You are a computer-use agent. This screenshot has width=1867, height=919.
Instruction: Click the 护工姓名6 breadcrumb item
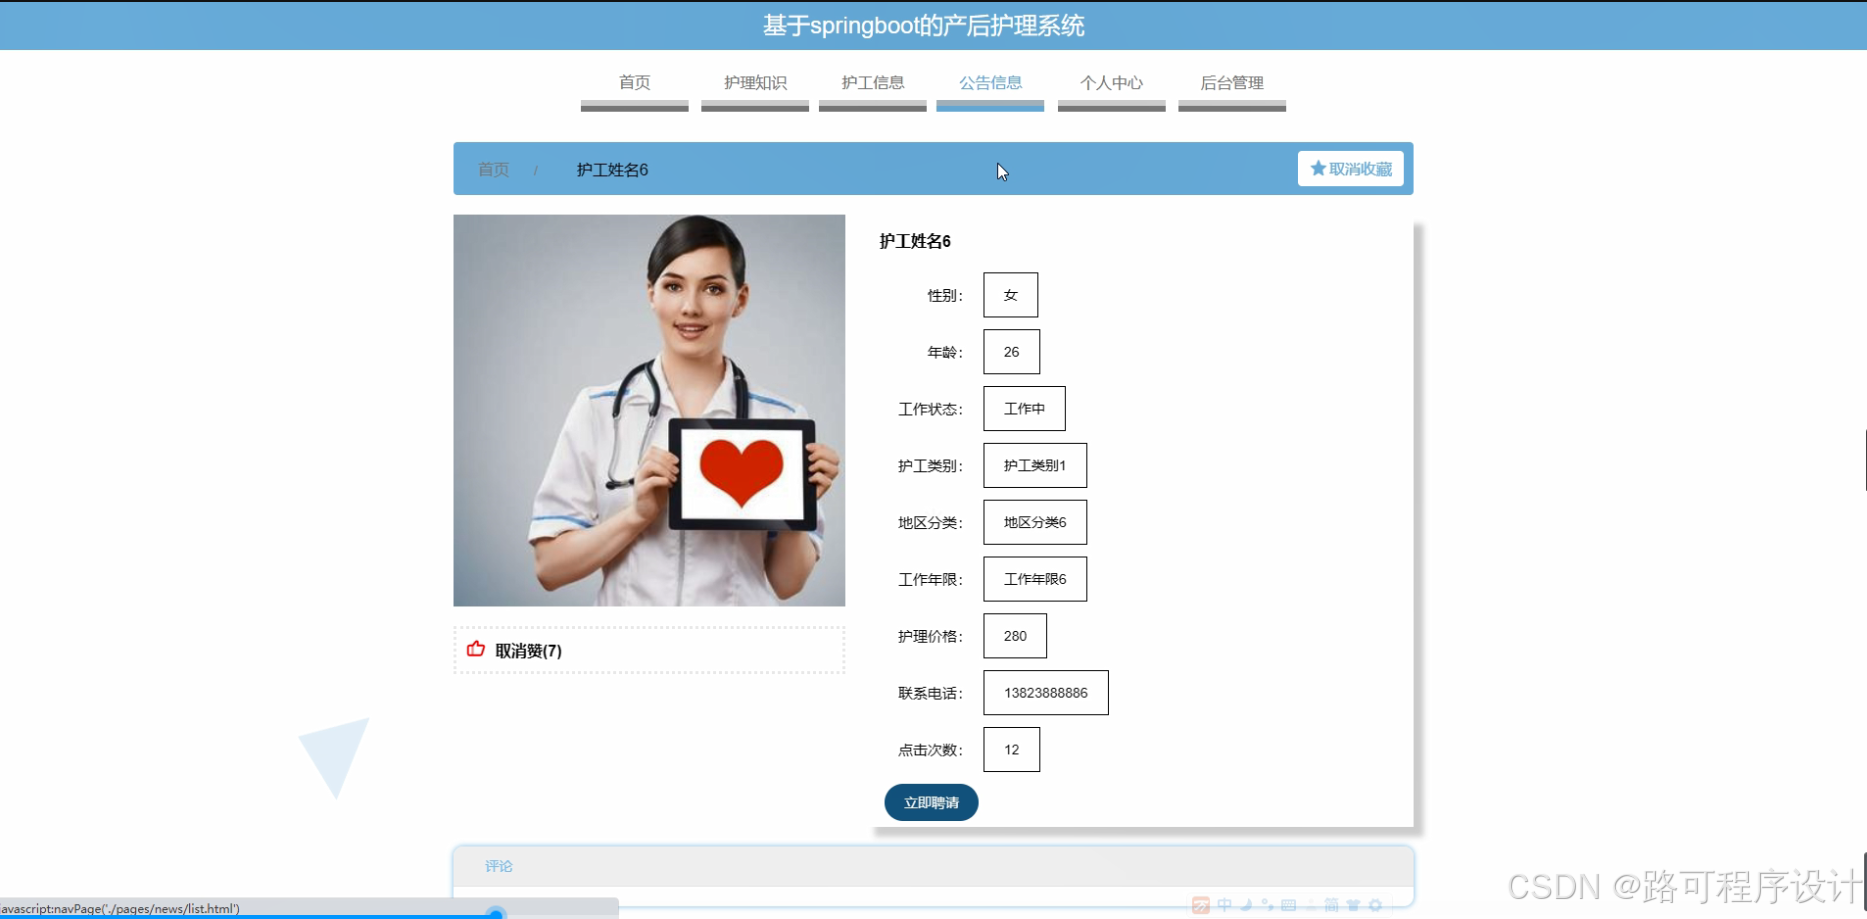point(612,170)
